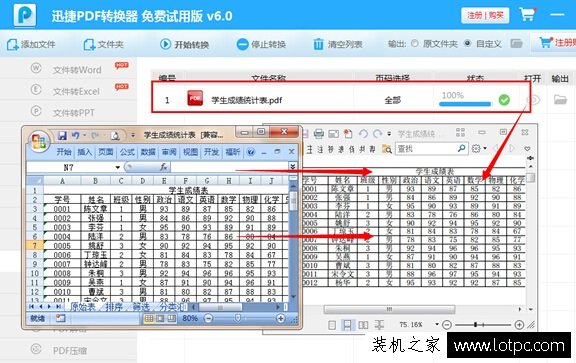576x363 pixels.
Task: Click the 全部 page selection cell
Action: 392,100
